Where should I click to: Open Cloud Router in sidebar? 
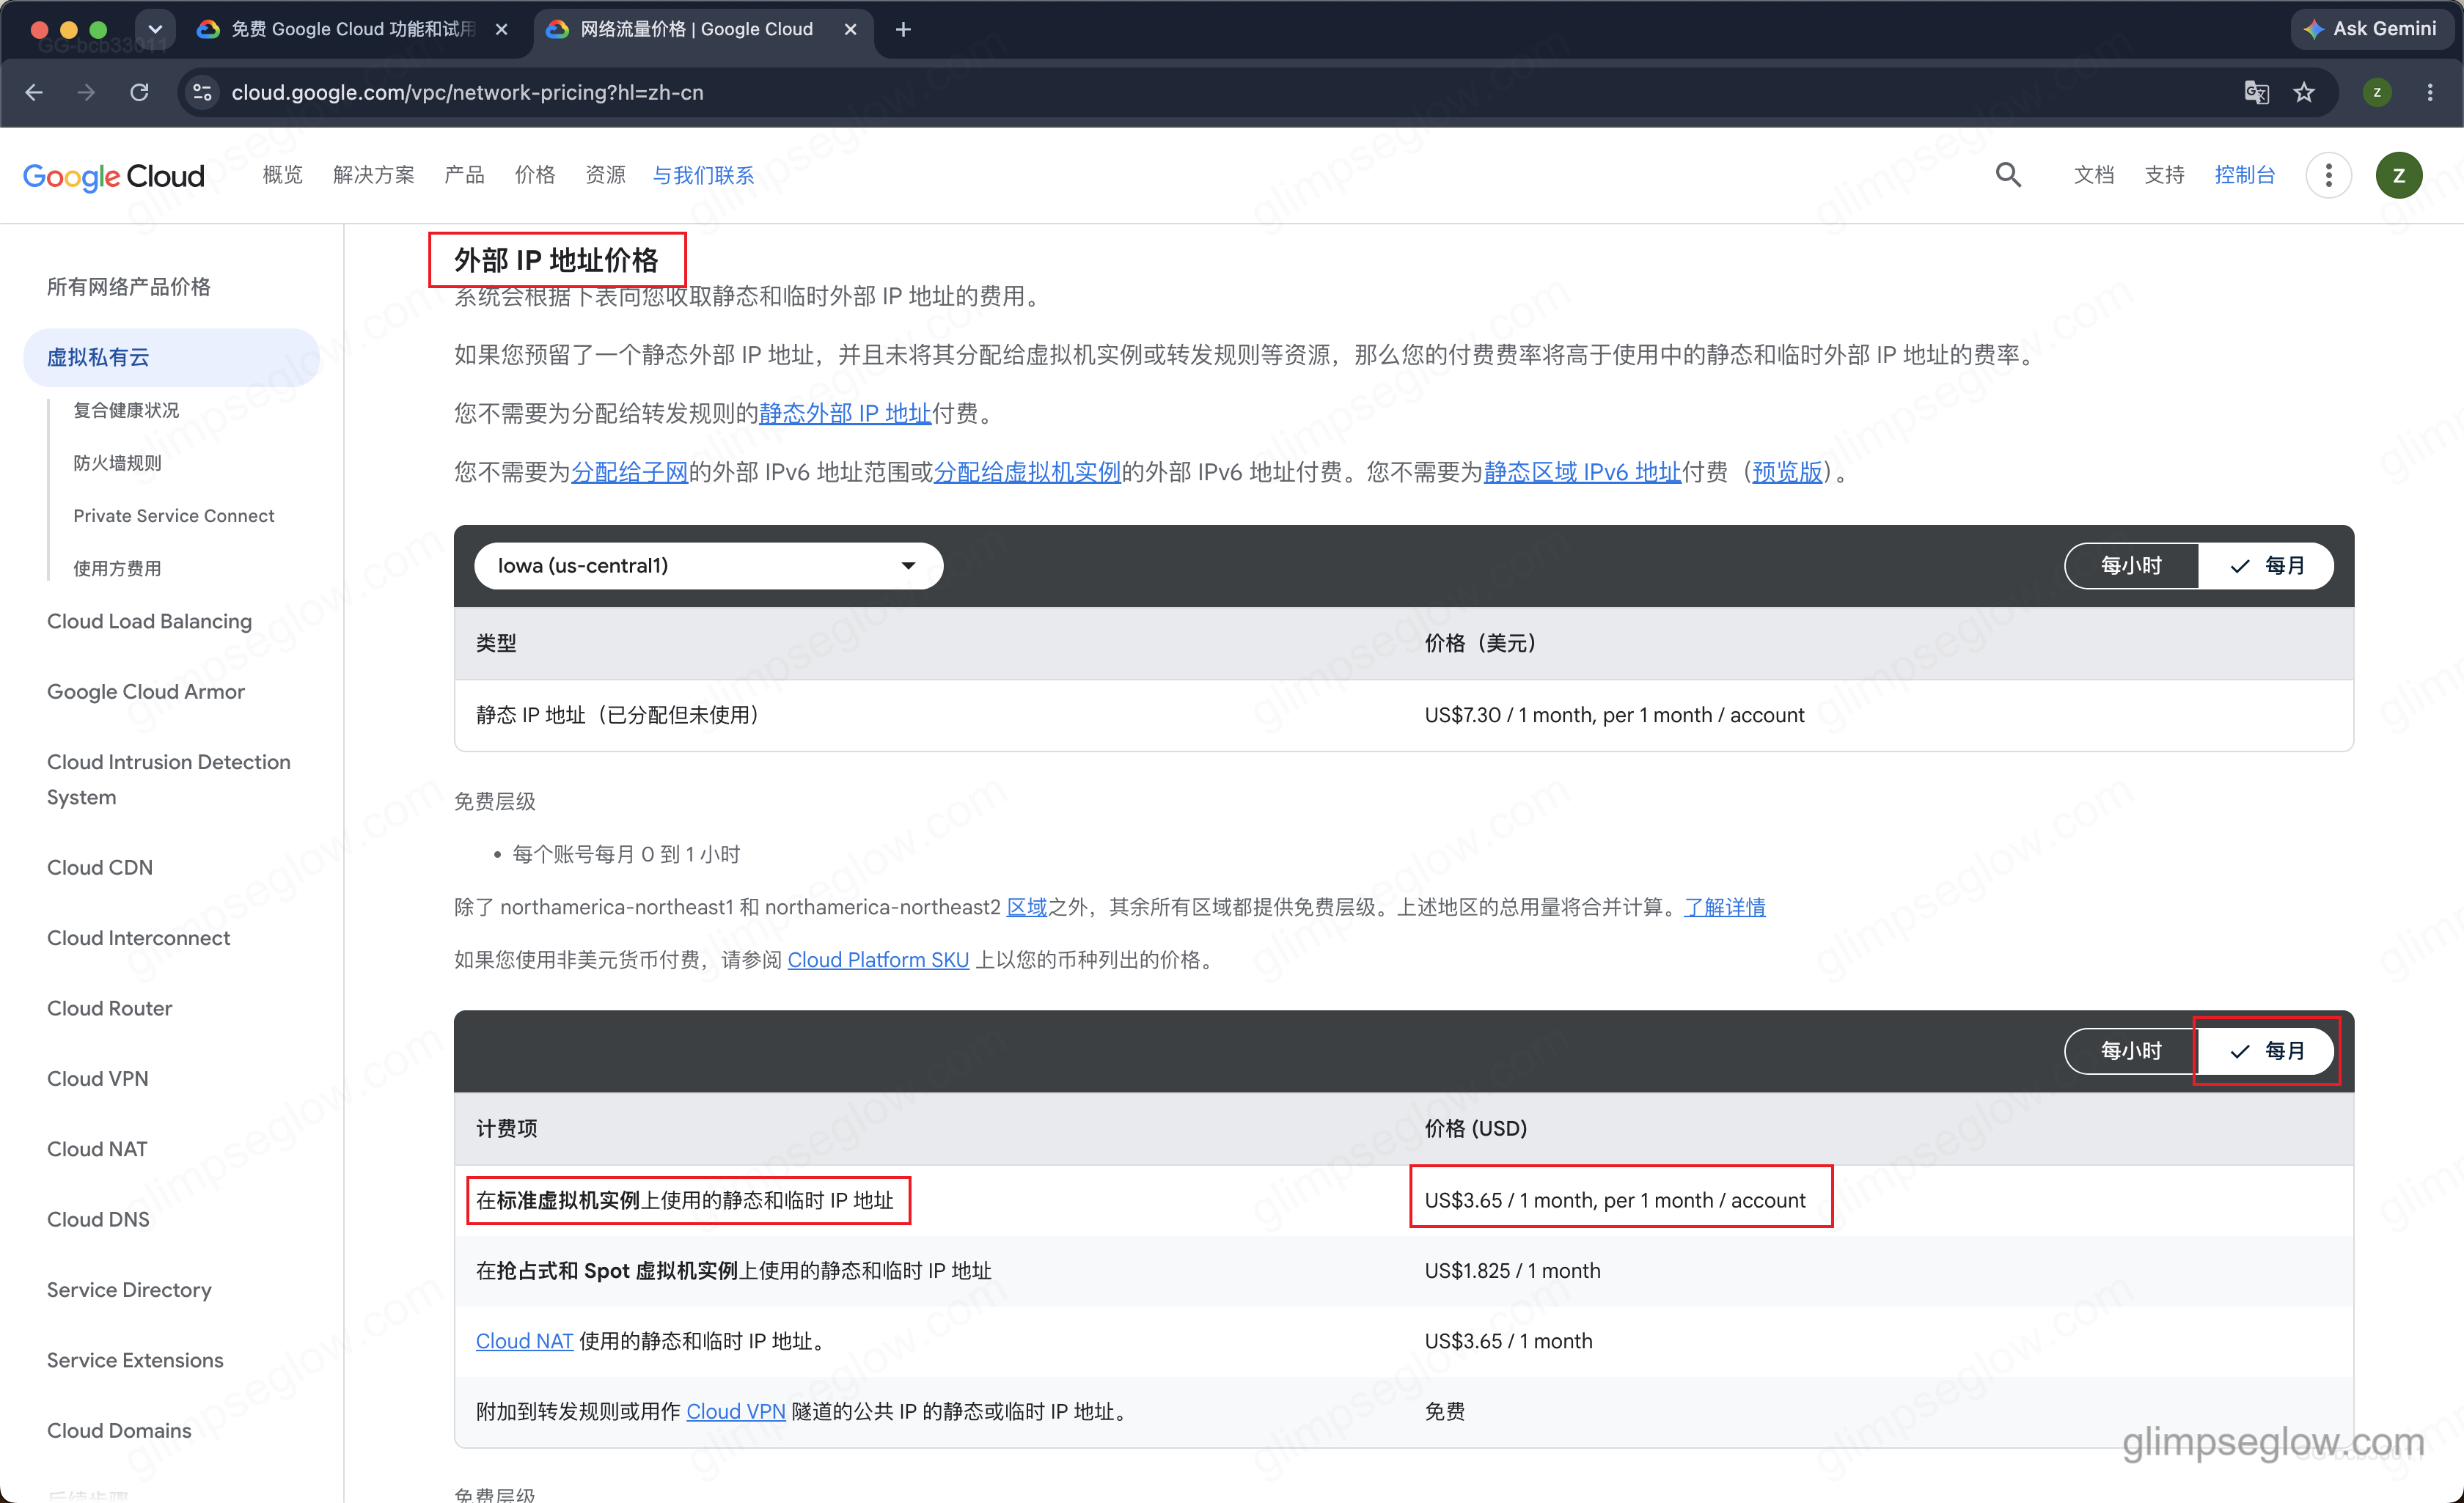click(109, 1008)
